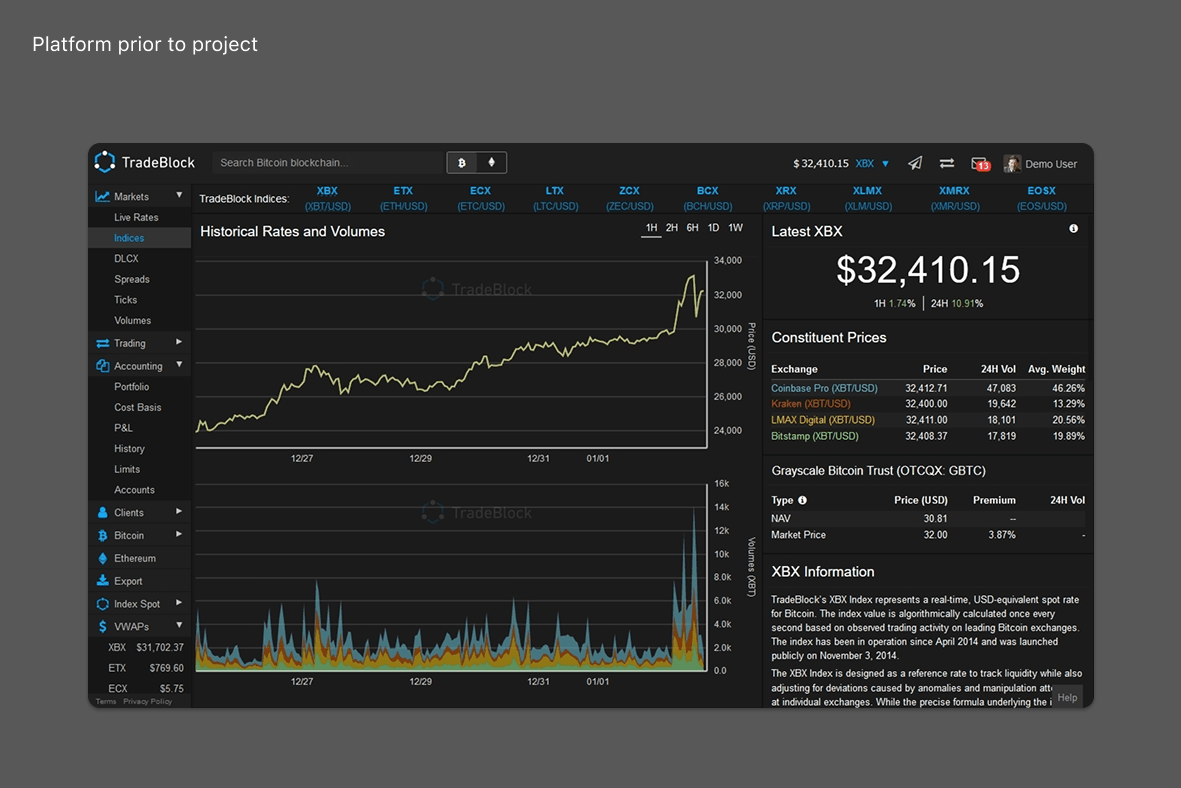This screenshot has width=1181, height=788.
Task: Select the XMRX (XMR/USD) index
Action: [x=954, y=198]
